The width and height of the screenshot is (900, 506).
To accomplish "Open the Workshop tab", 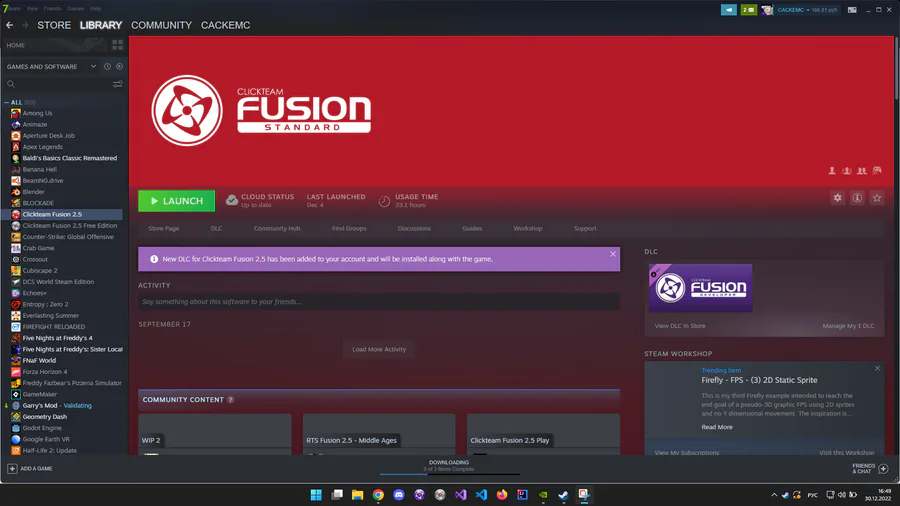I will [x=527, y=228].
